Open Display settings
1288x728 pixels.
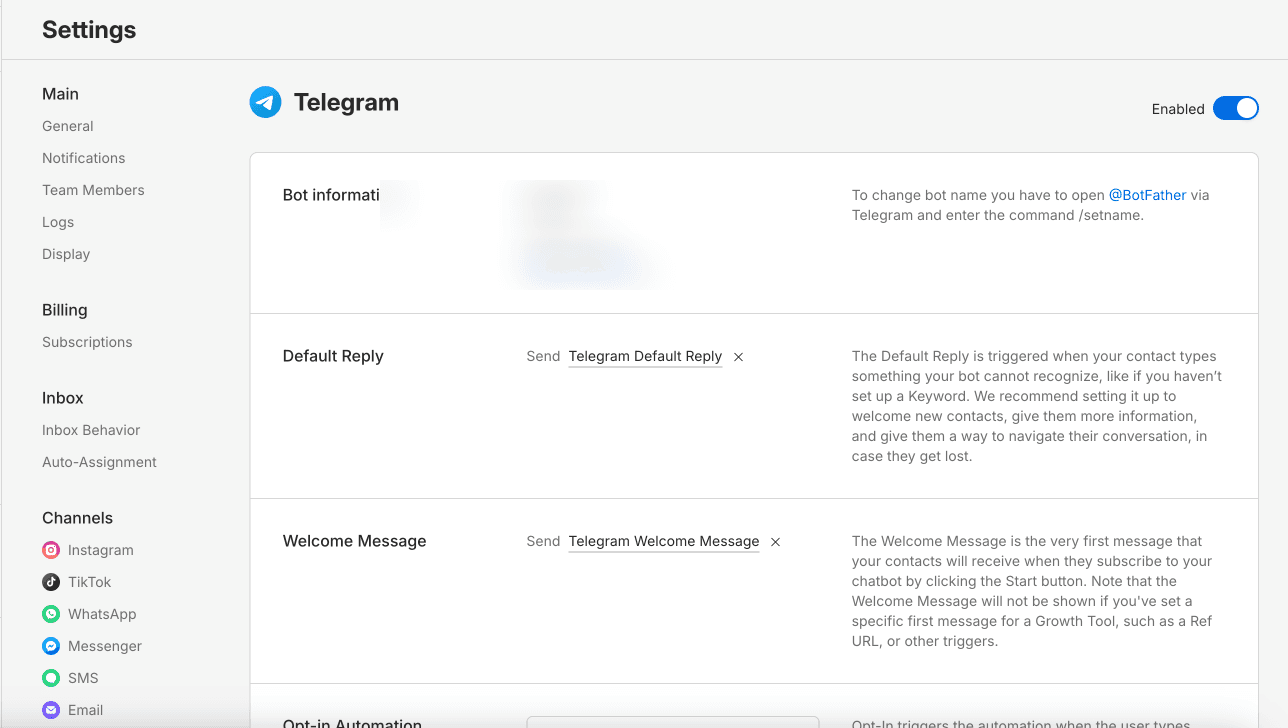click(66, 254)
